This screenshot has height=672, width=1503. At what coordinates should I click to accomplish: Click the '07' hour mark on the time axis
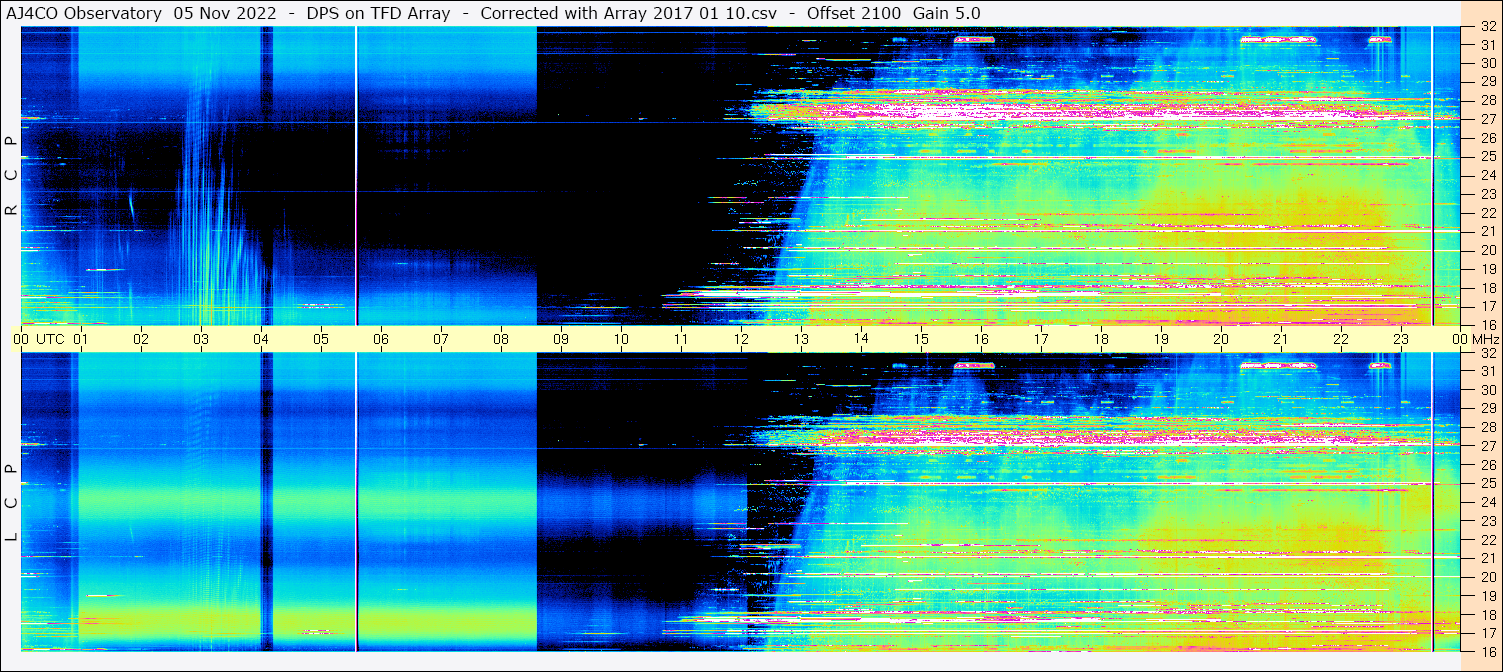click(441, 339)
